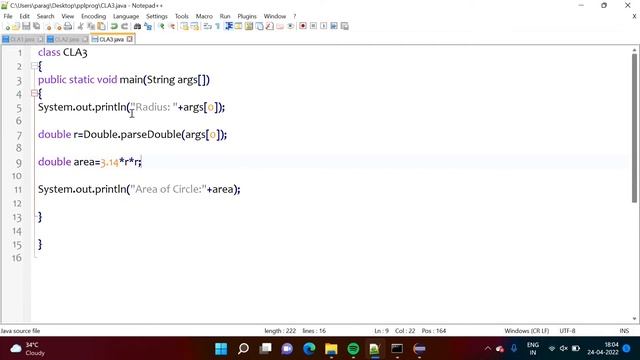Screen dimensions: 640x360
Task: Open the Language menu
Action: tap(126, 16)
